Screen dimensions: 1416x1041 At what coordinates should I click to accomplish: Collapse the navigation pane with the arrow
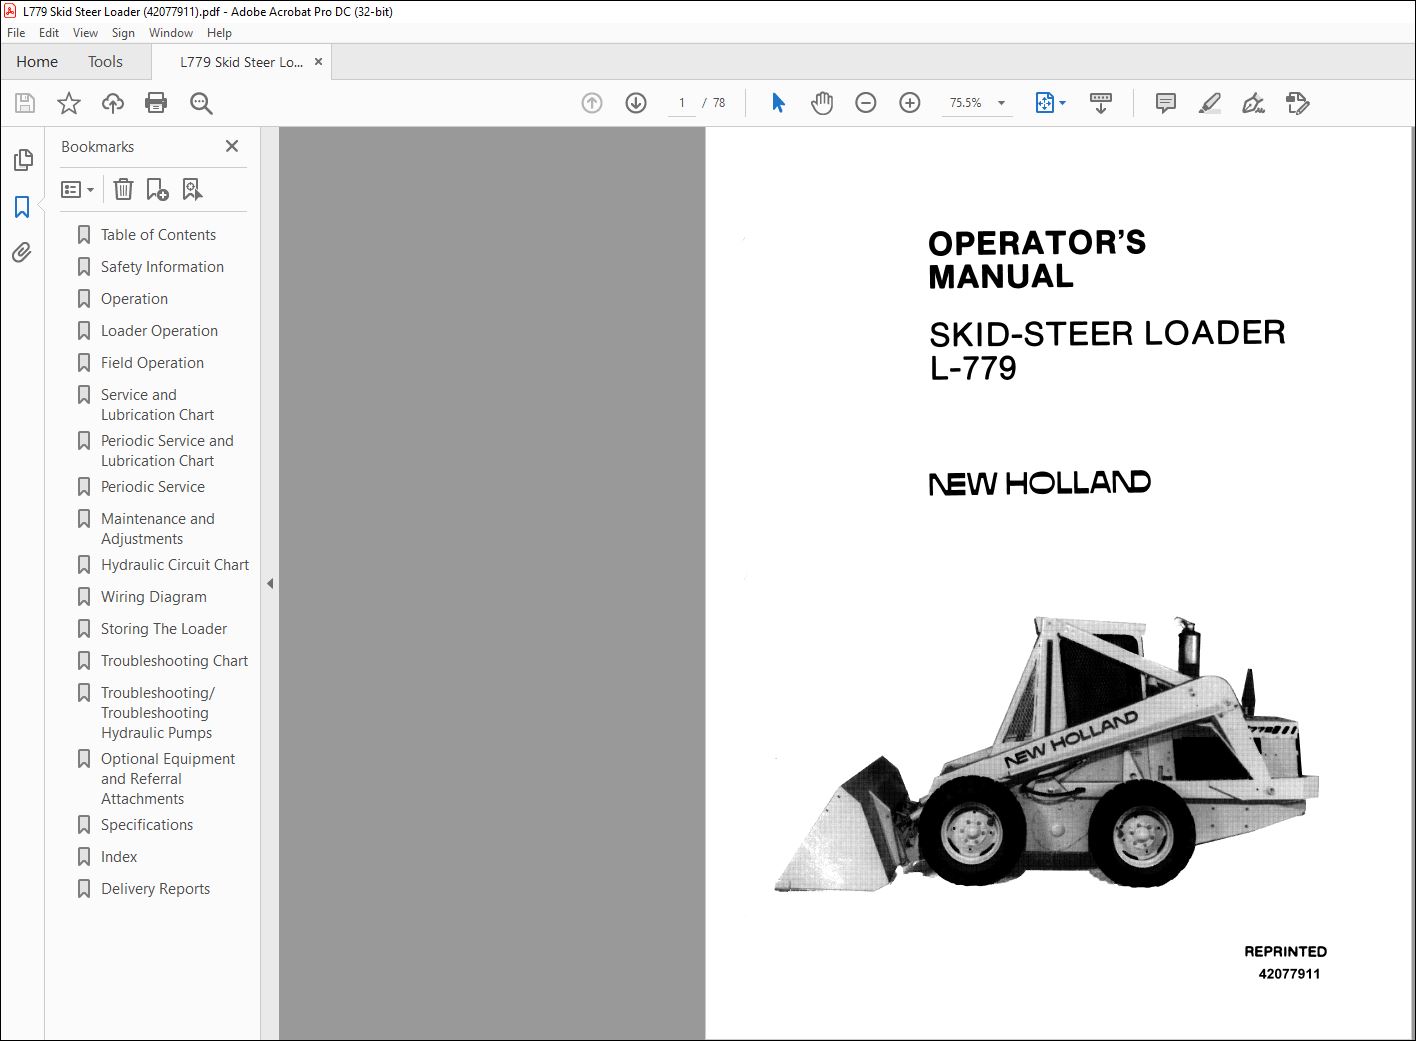point(270,584)
